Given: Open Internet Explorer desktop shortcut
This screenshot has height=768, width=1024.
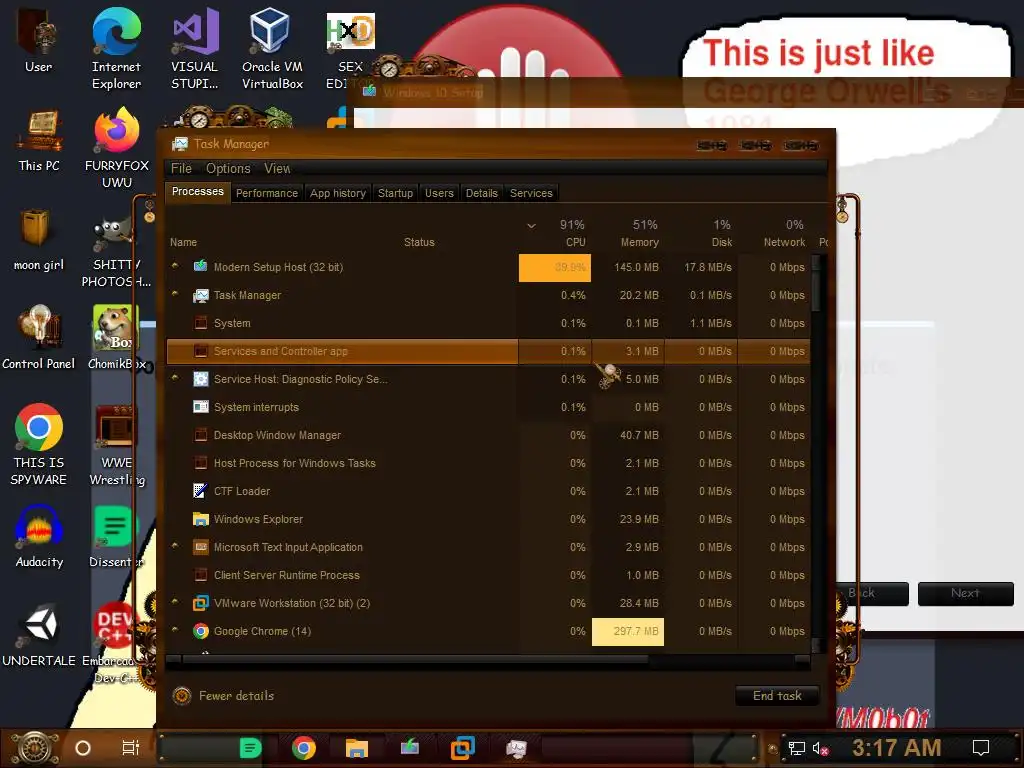Looking at the screenshot, I should [x=116, y=48].
